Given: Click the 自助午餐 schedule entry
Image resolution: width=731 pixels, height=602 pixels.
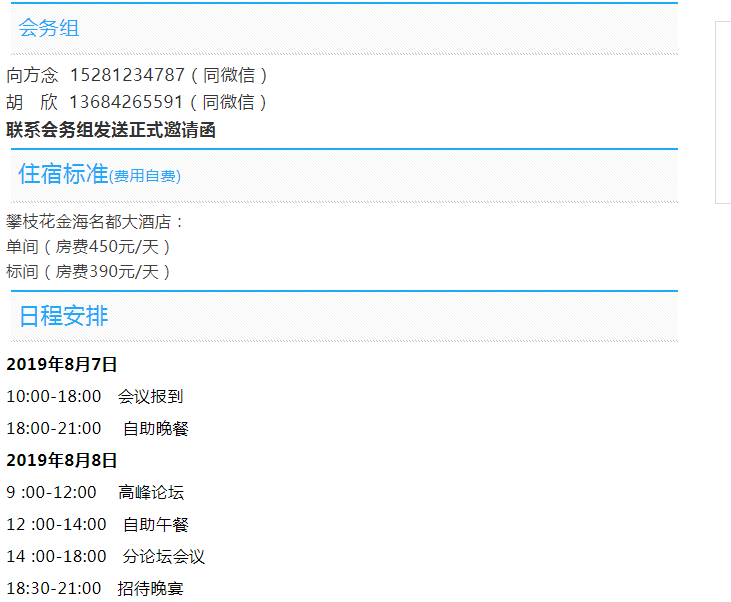Looking at the screenshot, I should pos(155,524).
